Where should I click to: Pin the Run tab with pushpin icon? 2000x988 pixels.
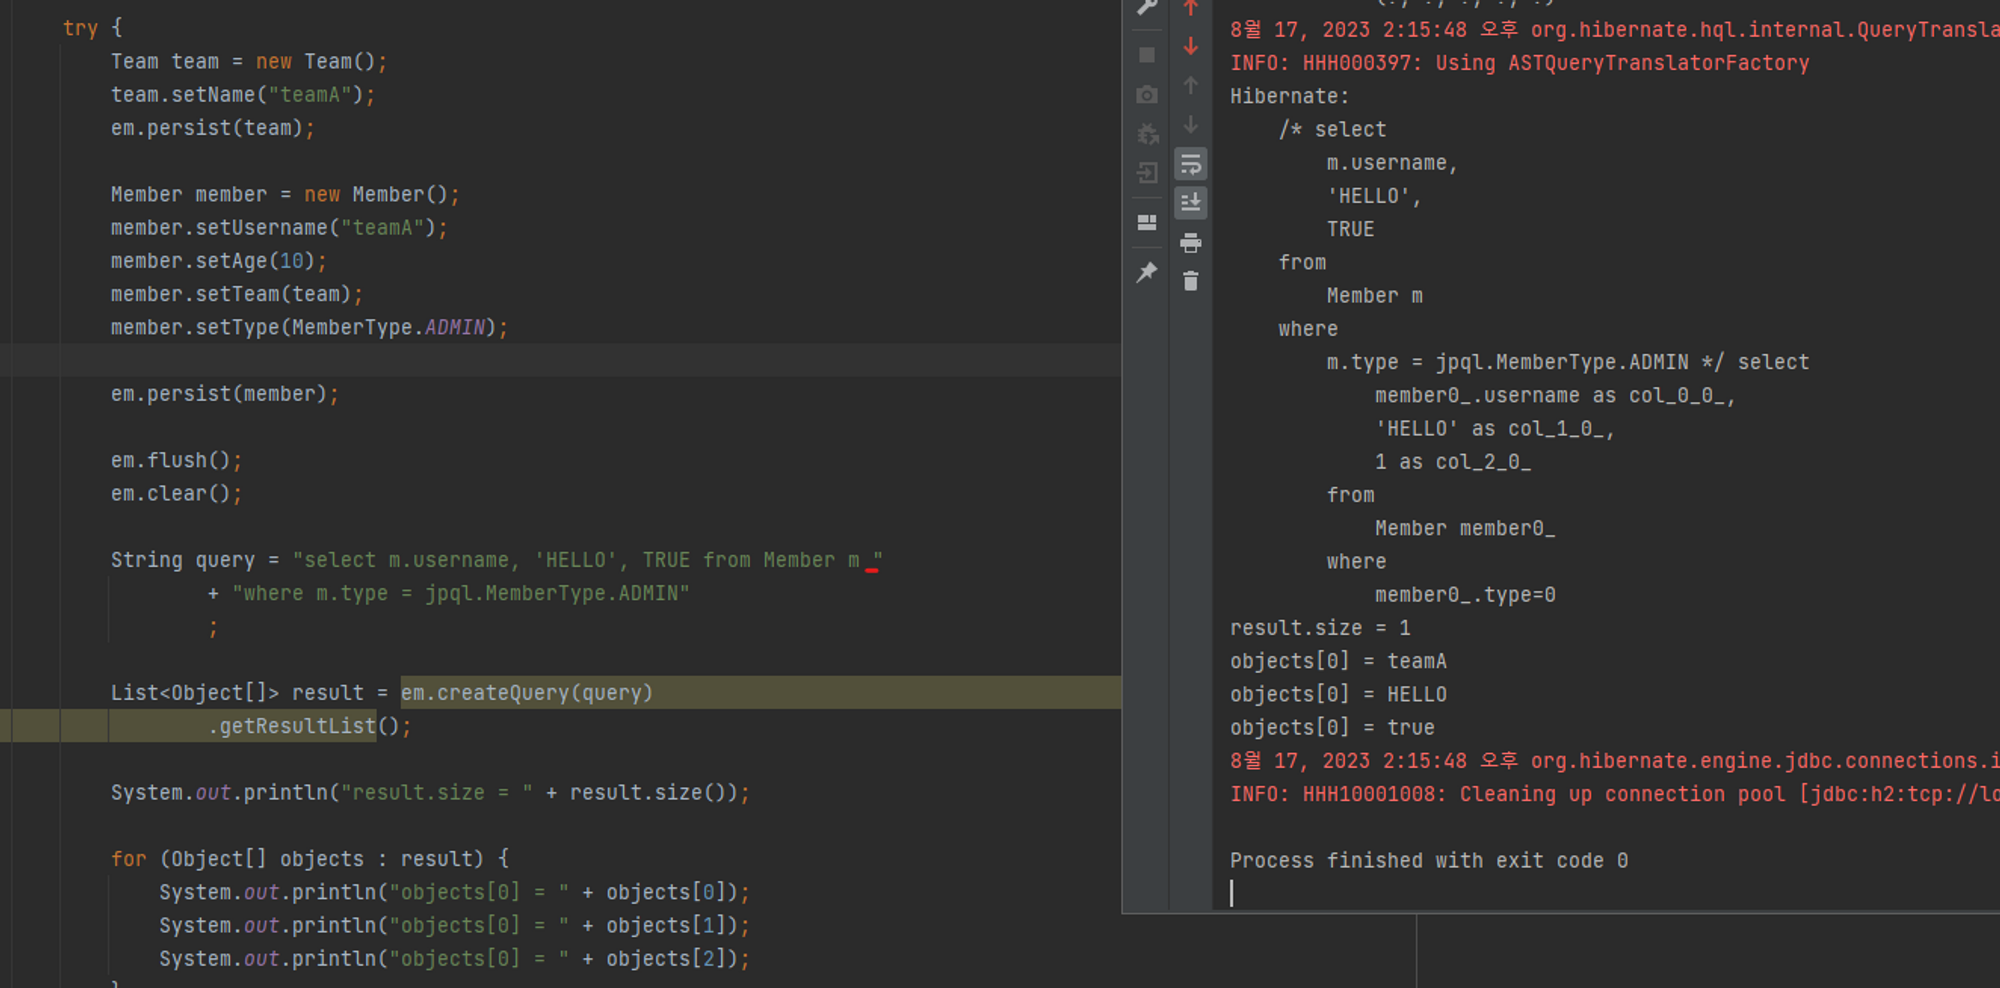tap(1147, 272)
